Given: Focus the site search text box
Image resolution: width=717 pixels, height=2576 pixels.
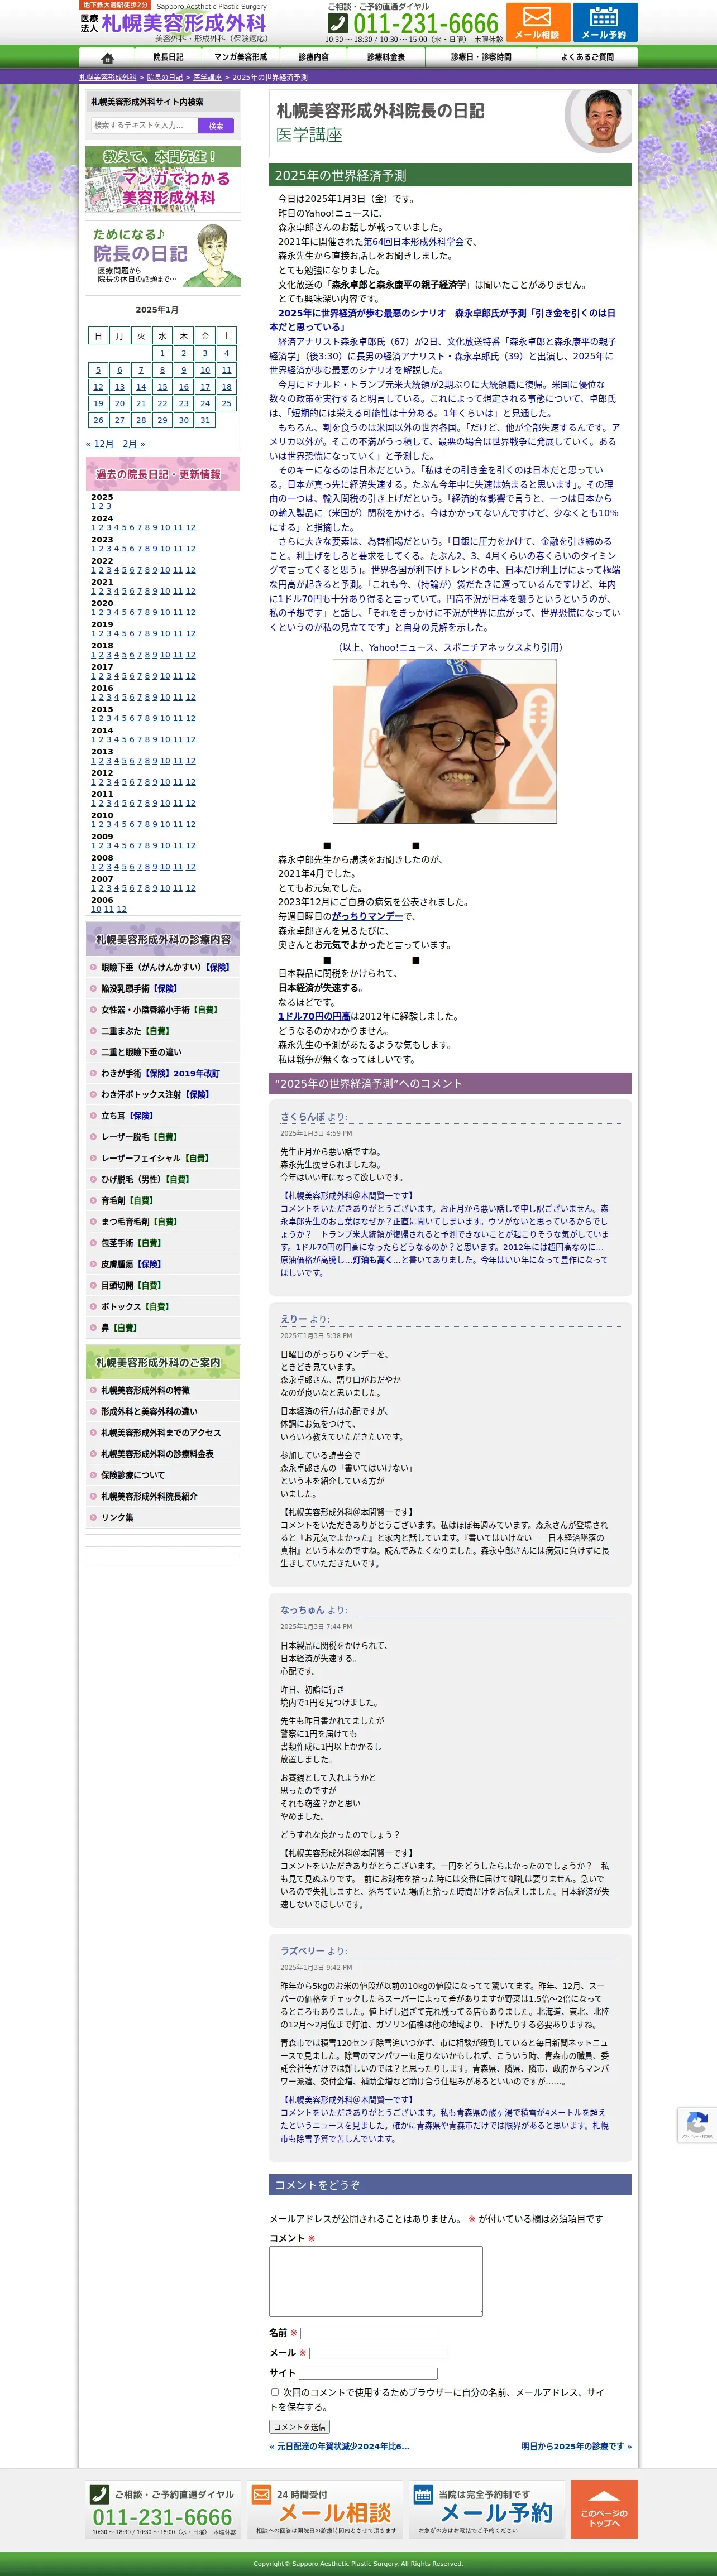Looking at the screenshot, I should point(145,125).
